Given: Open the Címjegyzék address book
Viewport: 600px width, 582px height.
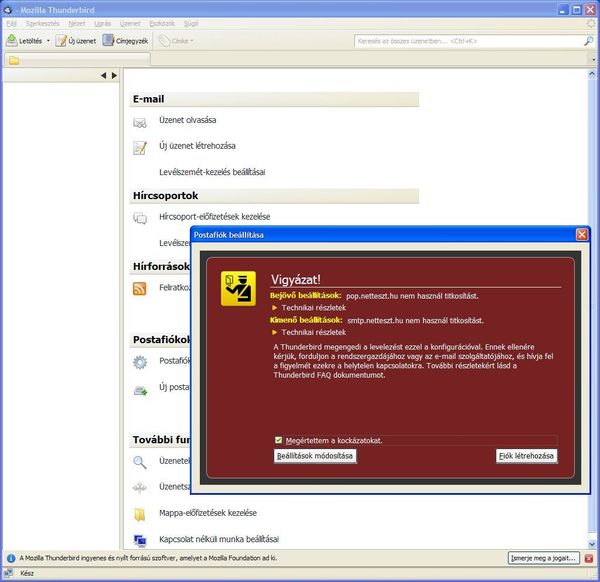Looking at the screenshot, I should [x=109, y=41].
